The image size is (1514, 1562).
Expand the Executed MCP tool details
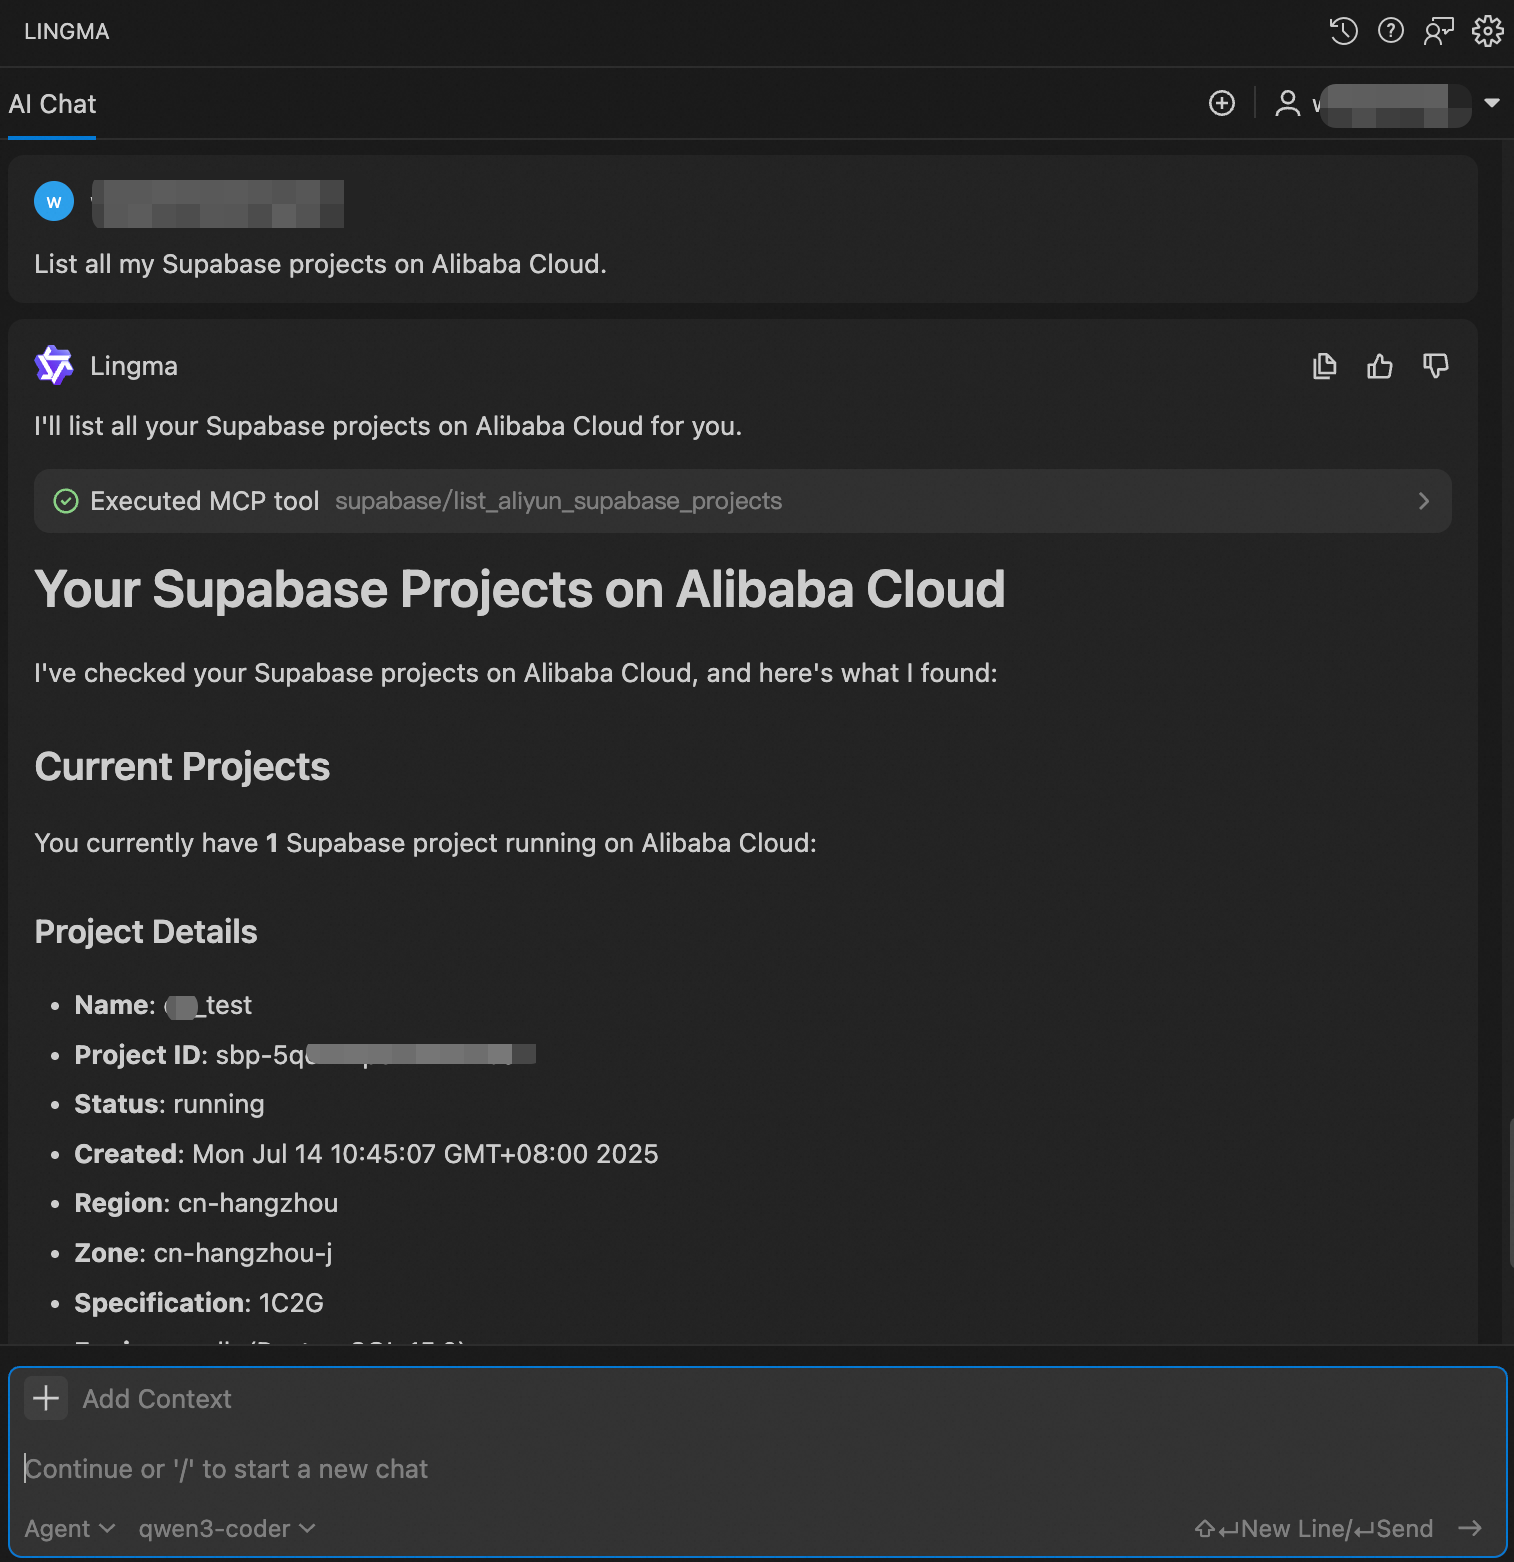point(1423,501)
